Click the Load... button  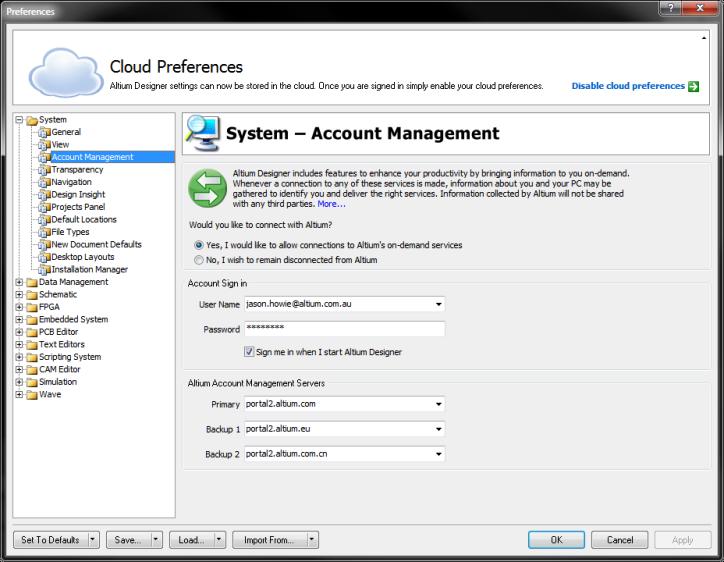click(192, 539)
